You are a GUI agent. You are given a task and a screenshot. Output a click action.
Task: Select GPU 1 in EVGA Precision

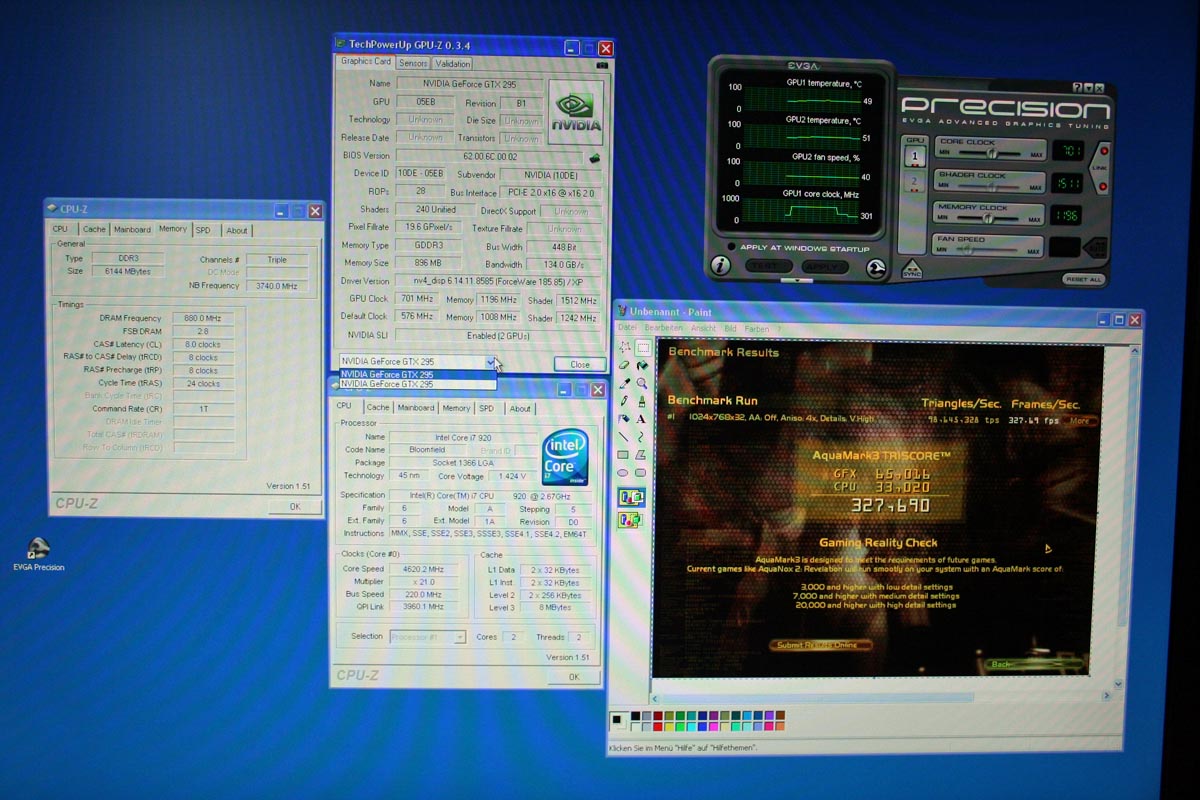point(915,156)
